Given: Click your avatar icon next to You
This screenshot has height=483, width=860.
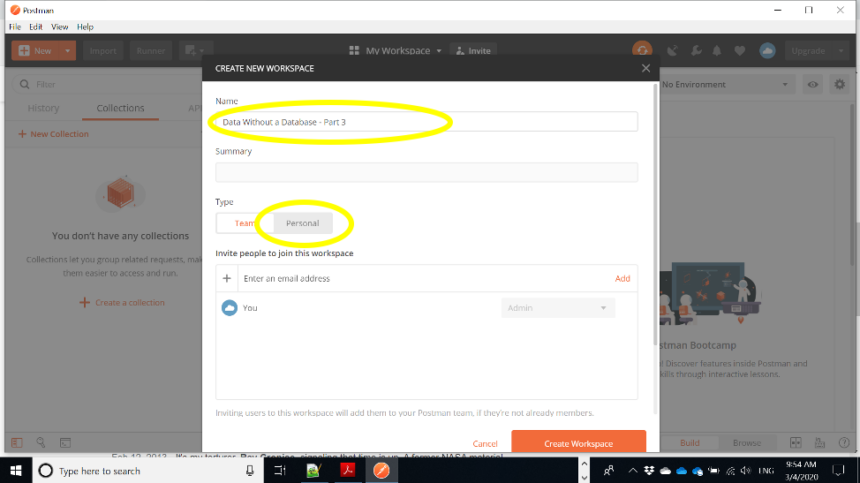Looking at the screenshot, I should (229, 308).
